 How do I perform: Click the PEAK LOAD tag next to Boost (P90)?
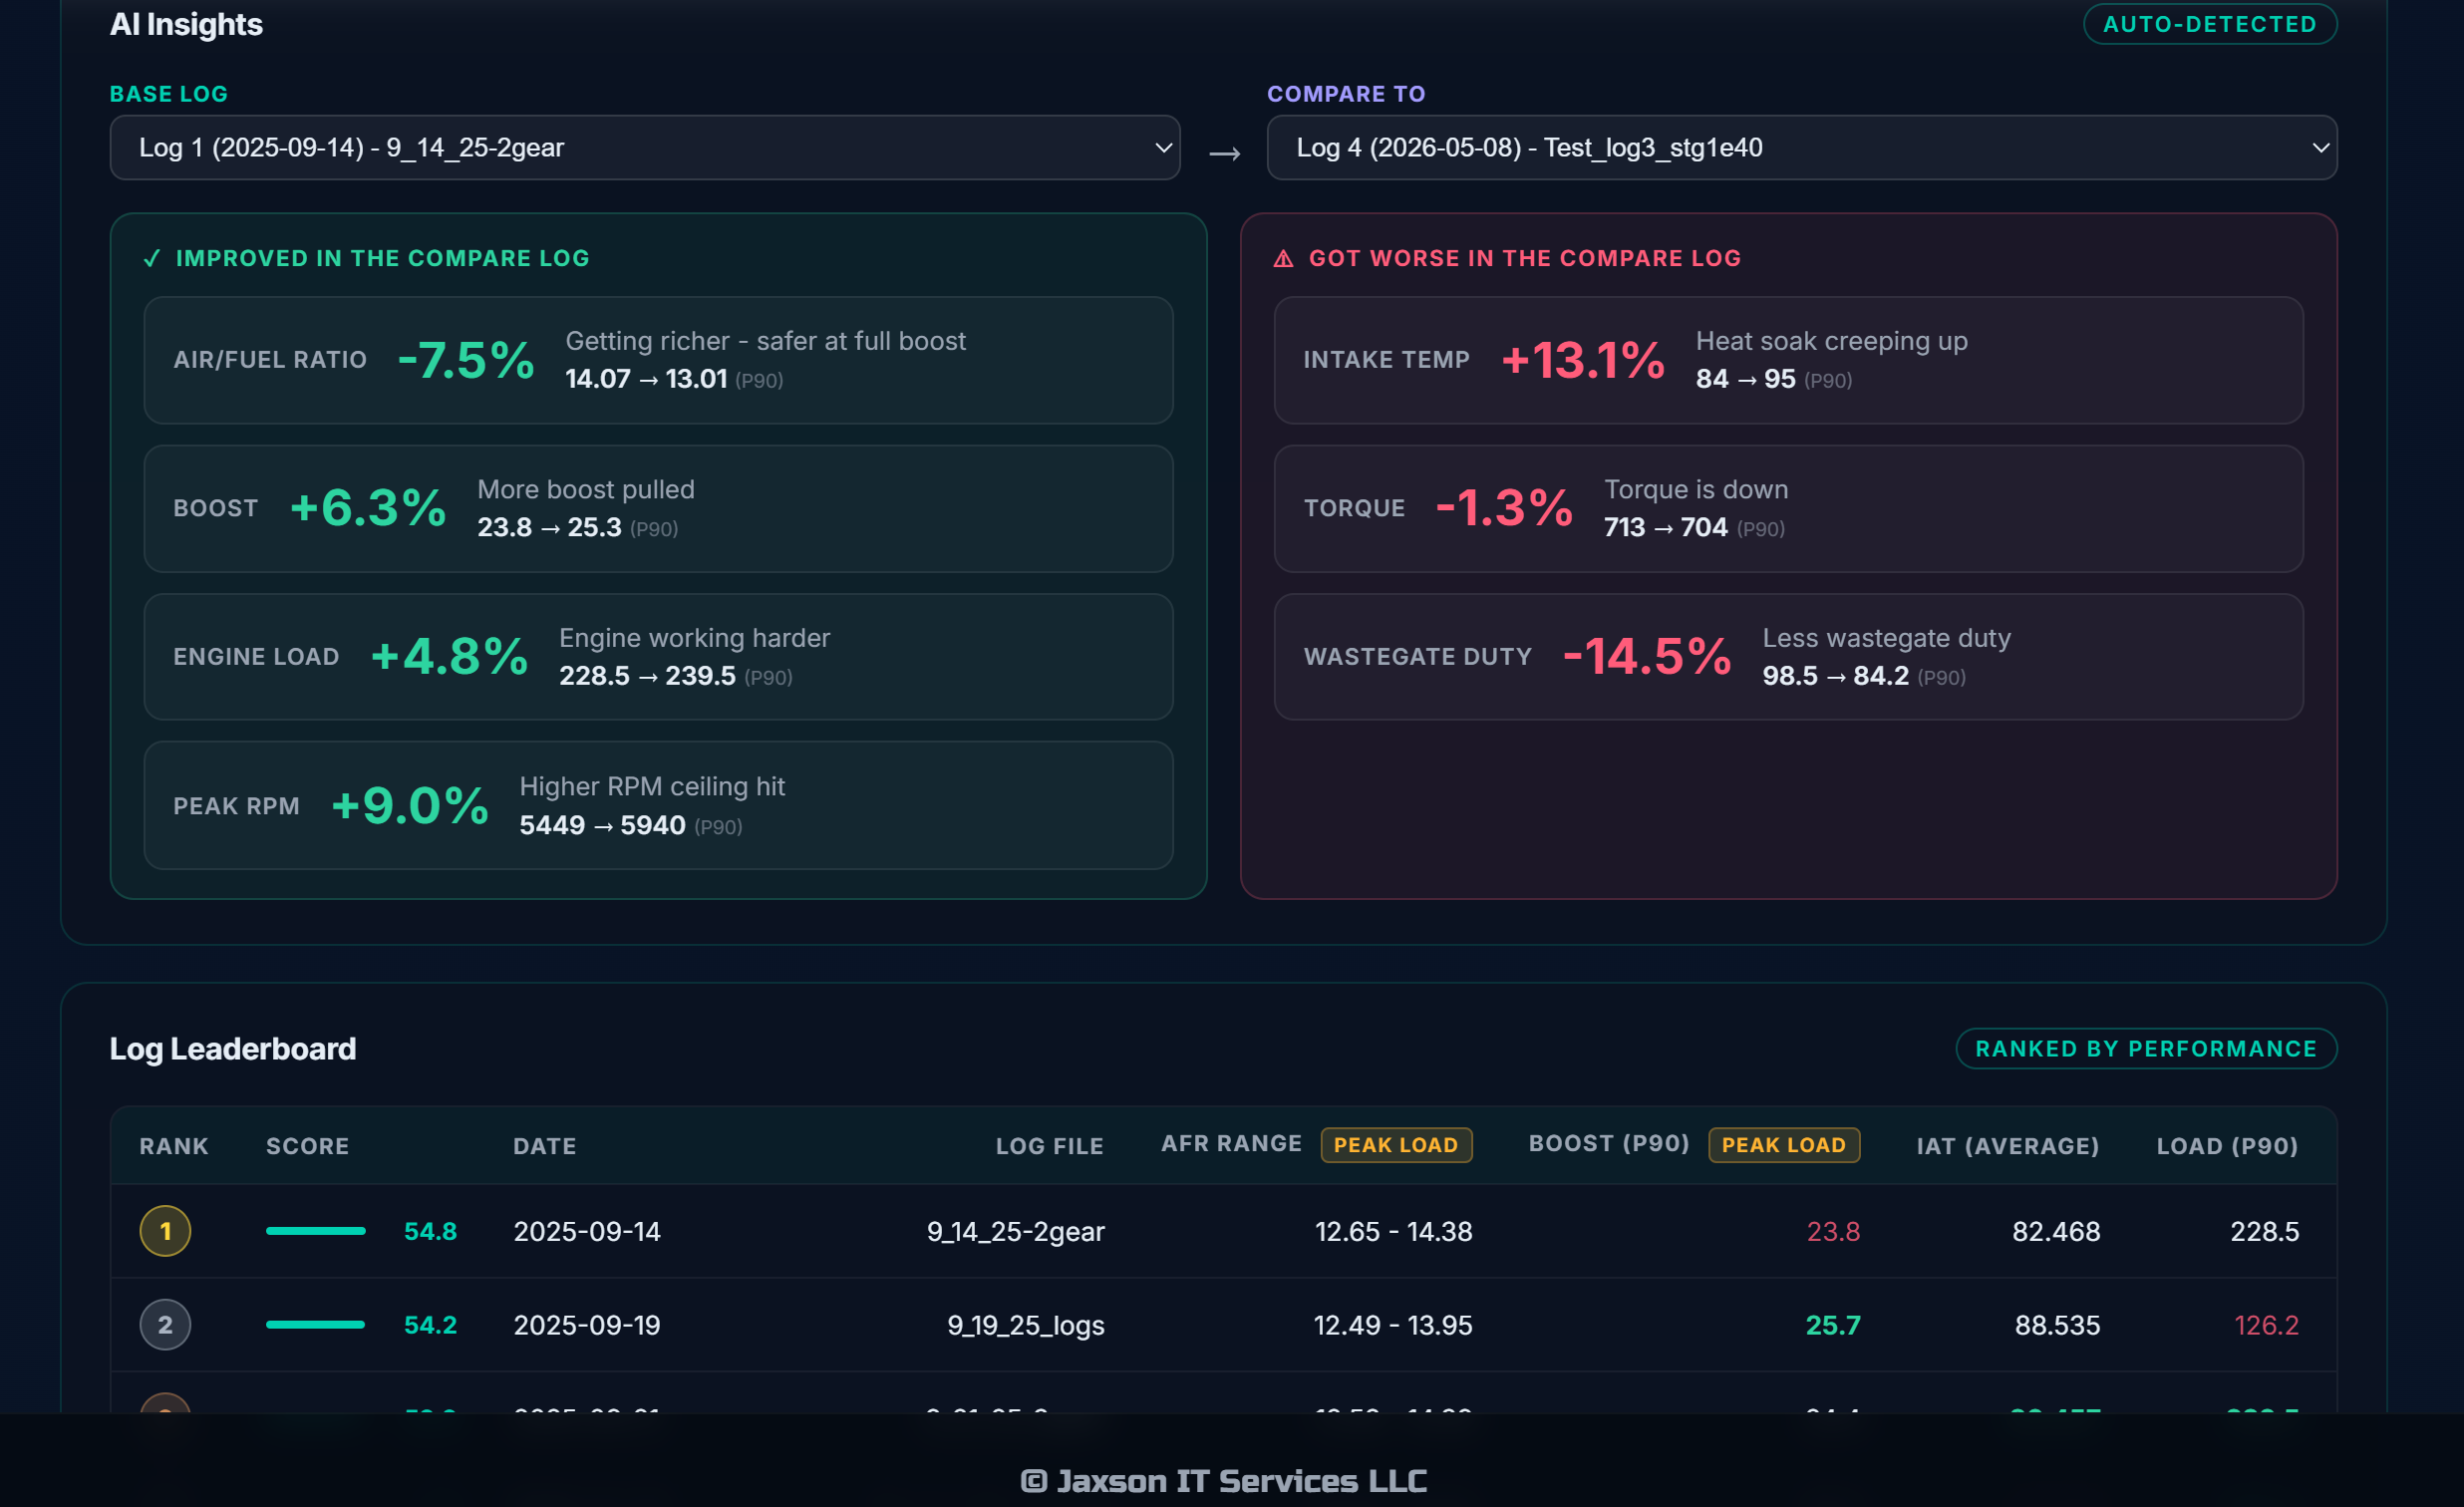click(1784, 1145)
